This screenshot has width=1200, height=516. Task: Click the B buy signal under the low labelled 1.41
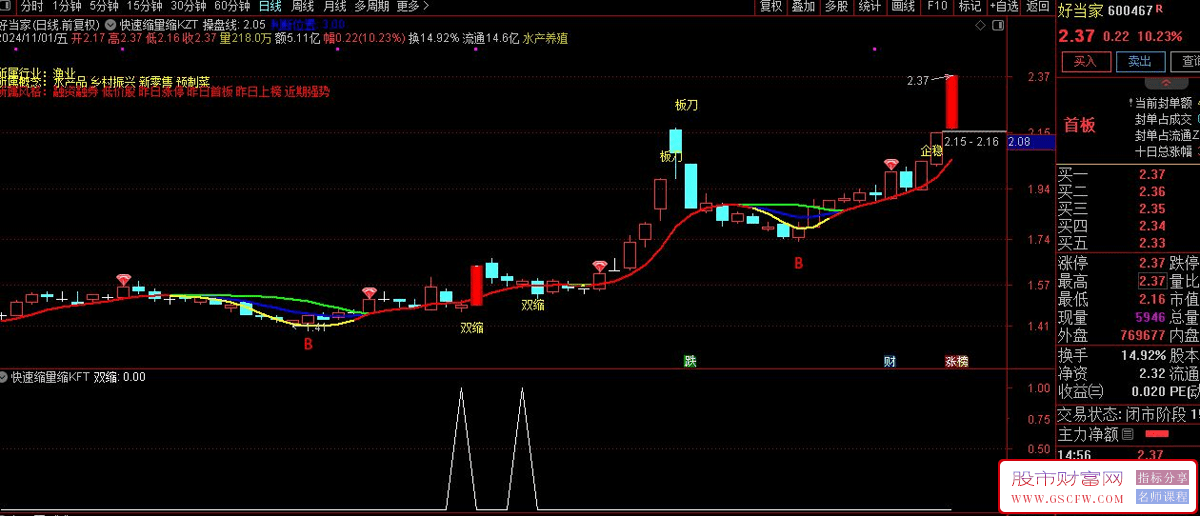(x=308, y=344)
